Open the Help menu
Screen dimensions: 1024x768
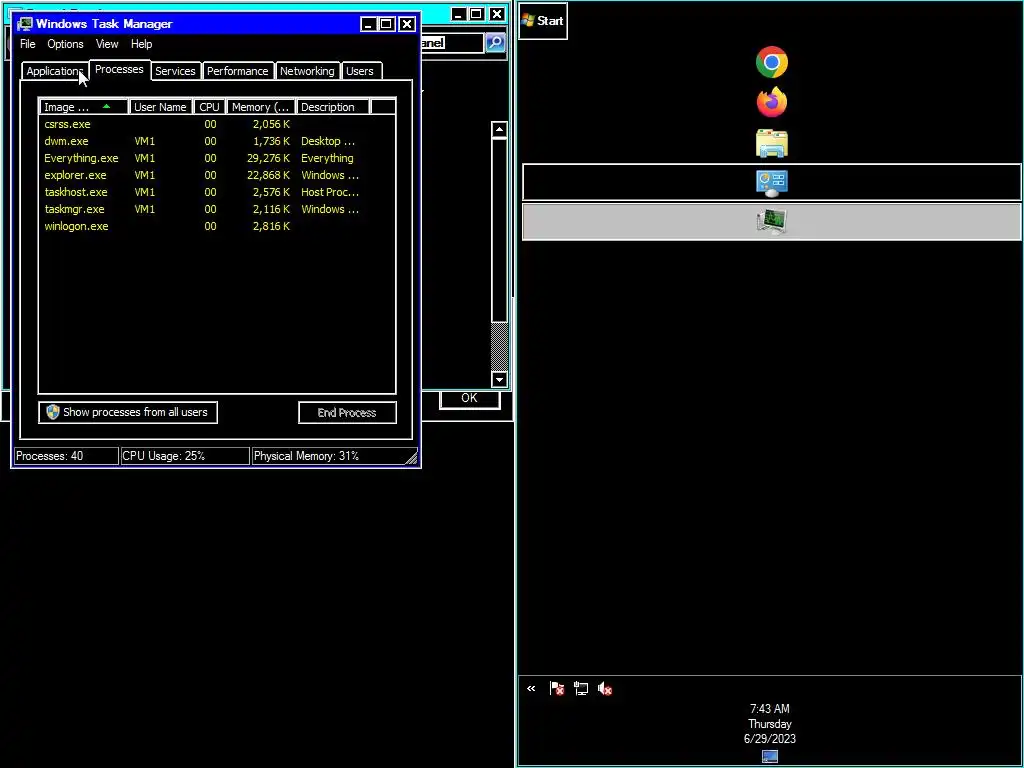click(x=141, y=44)
